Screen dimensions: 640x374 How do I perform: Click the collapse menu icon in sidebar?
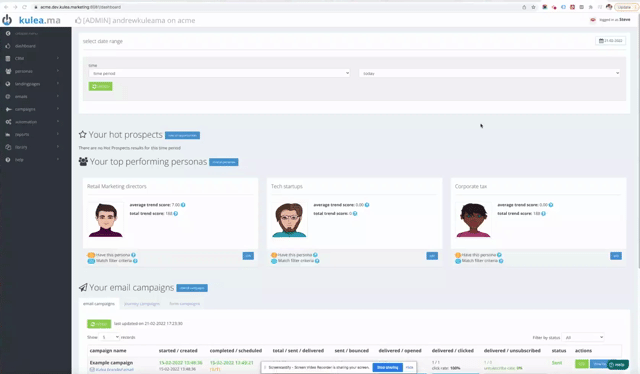click(8, 33)
